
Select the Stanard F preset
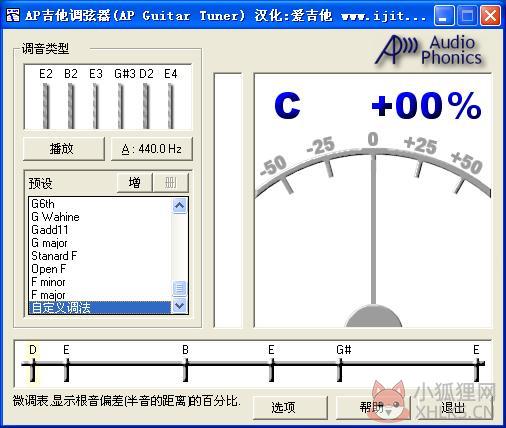[x=100, y=256]
